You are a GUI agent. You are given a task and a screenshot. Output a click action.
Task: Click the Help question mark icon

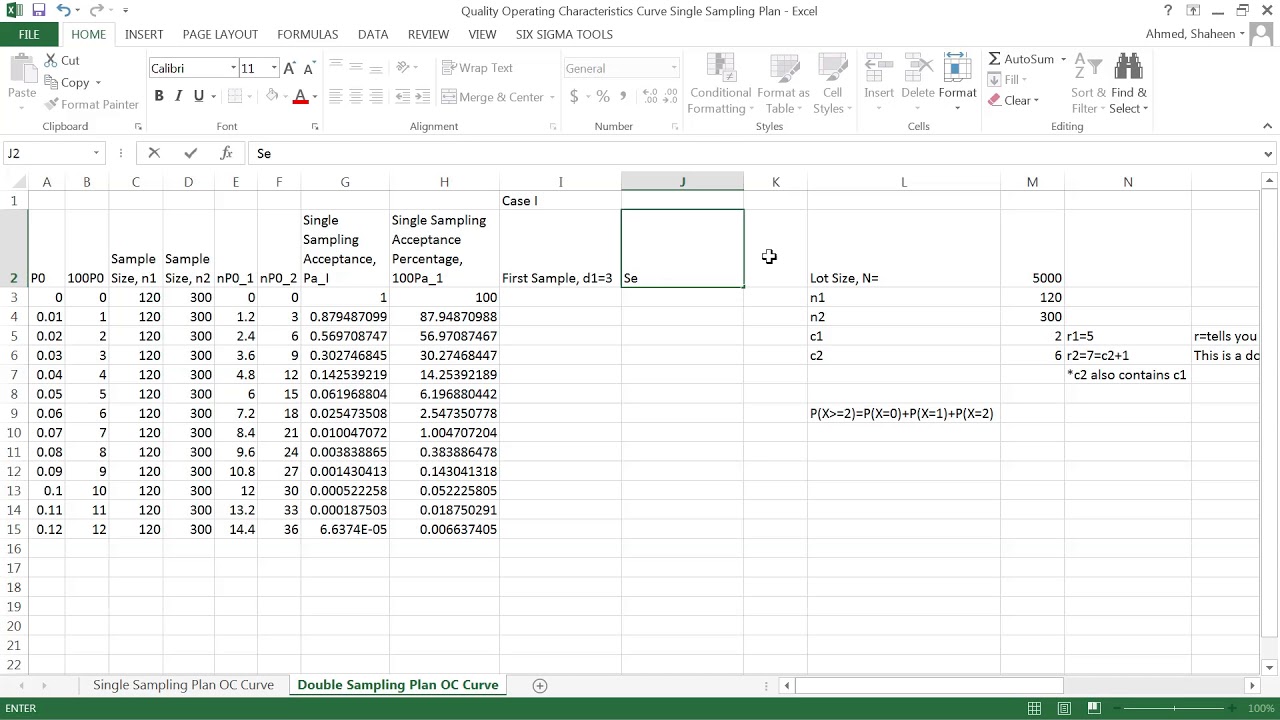point(1168,11)
